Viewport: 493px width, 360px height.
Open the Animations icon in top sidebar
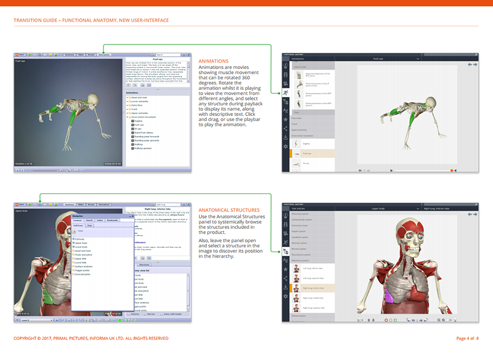tap(286, 93)
